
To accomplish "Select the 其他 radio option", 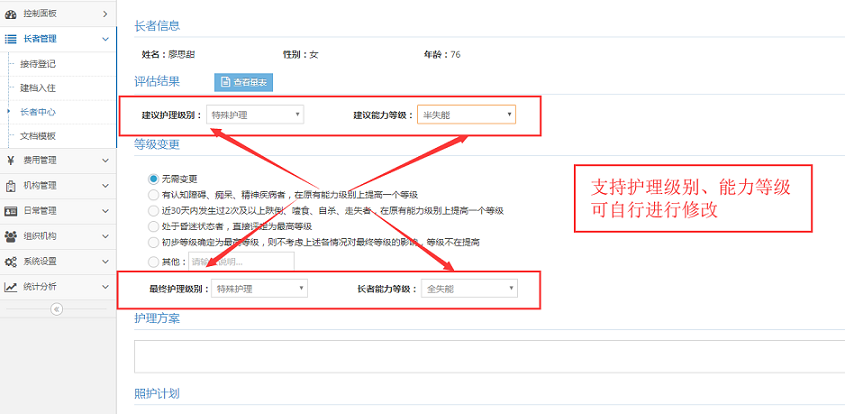I will 153,260.
